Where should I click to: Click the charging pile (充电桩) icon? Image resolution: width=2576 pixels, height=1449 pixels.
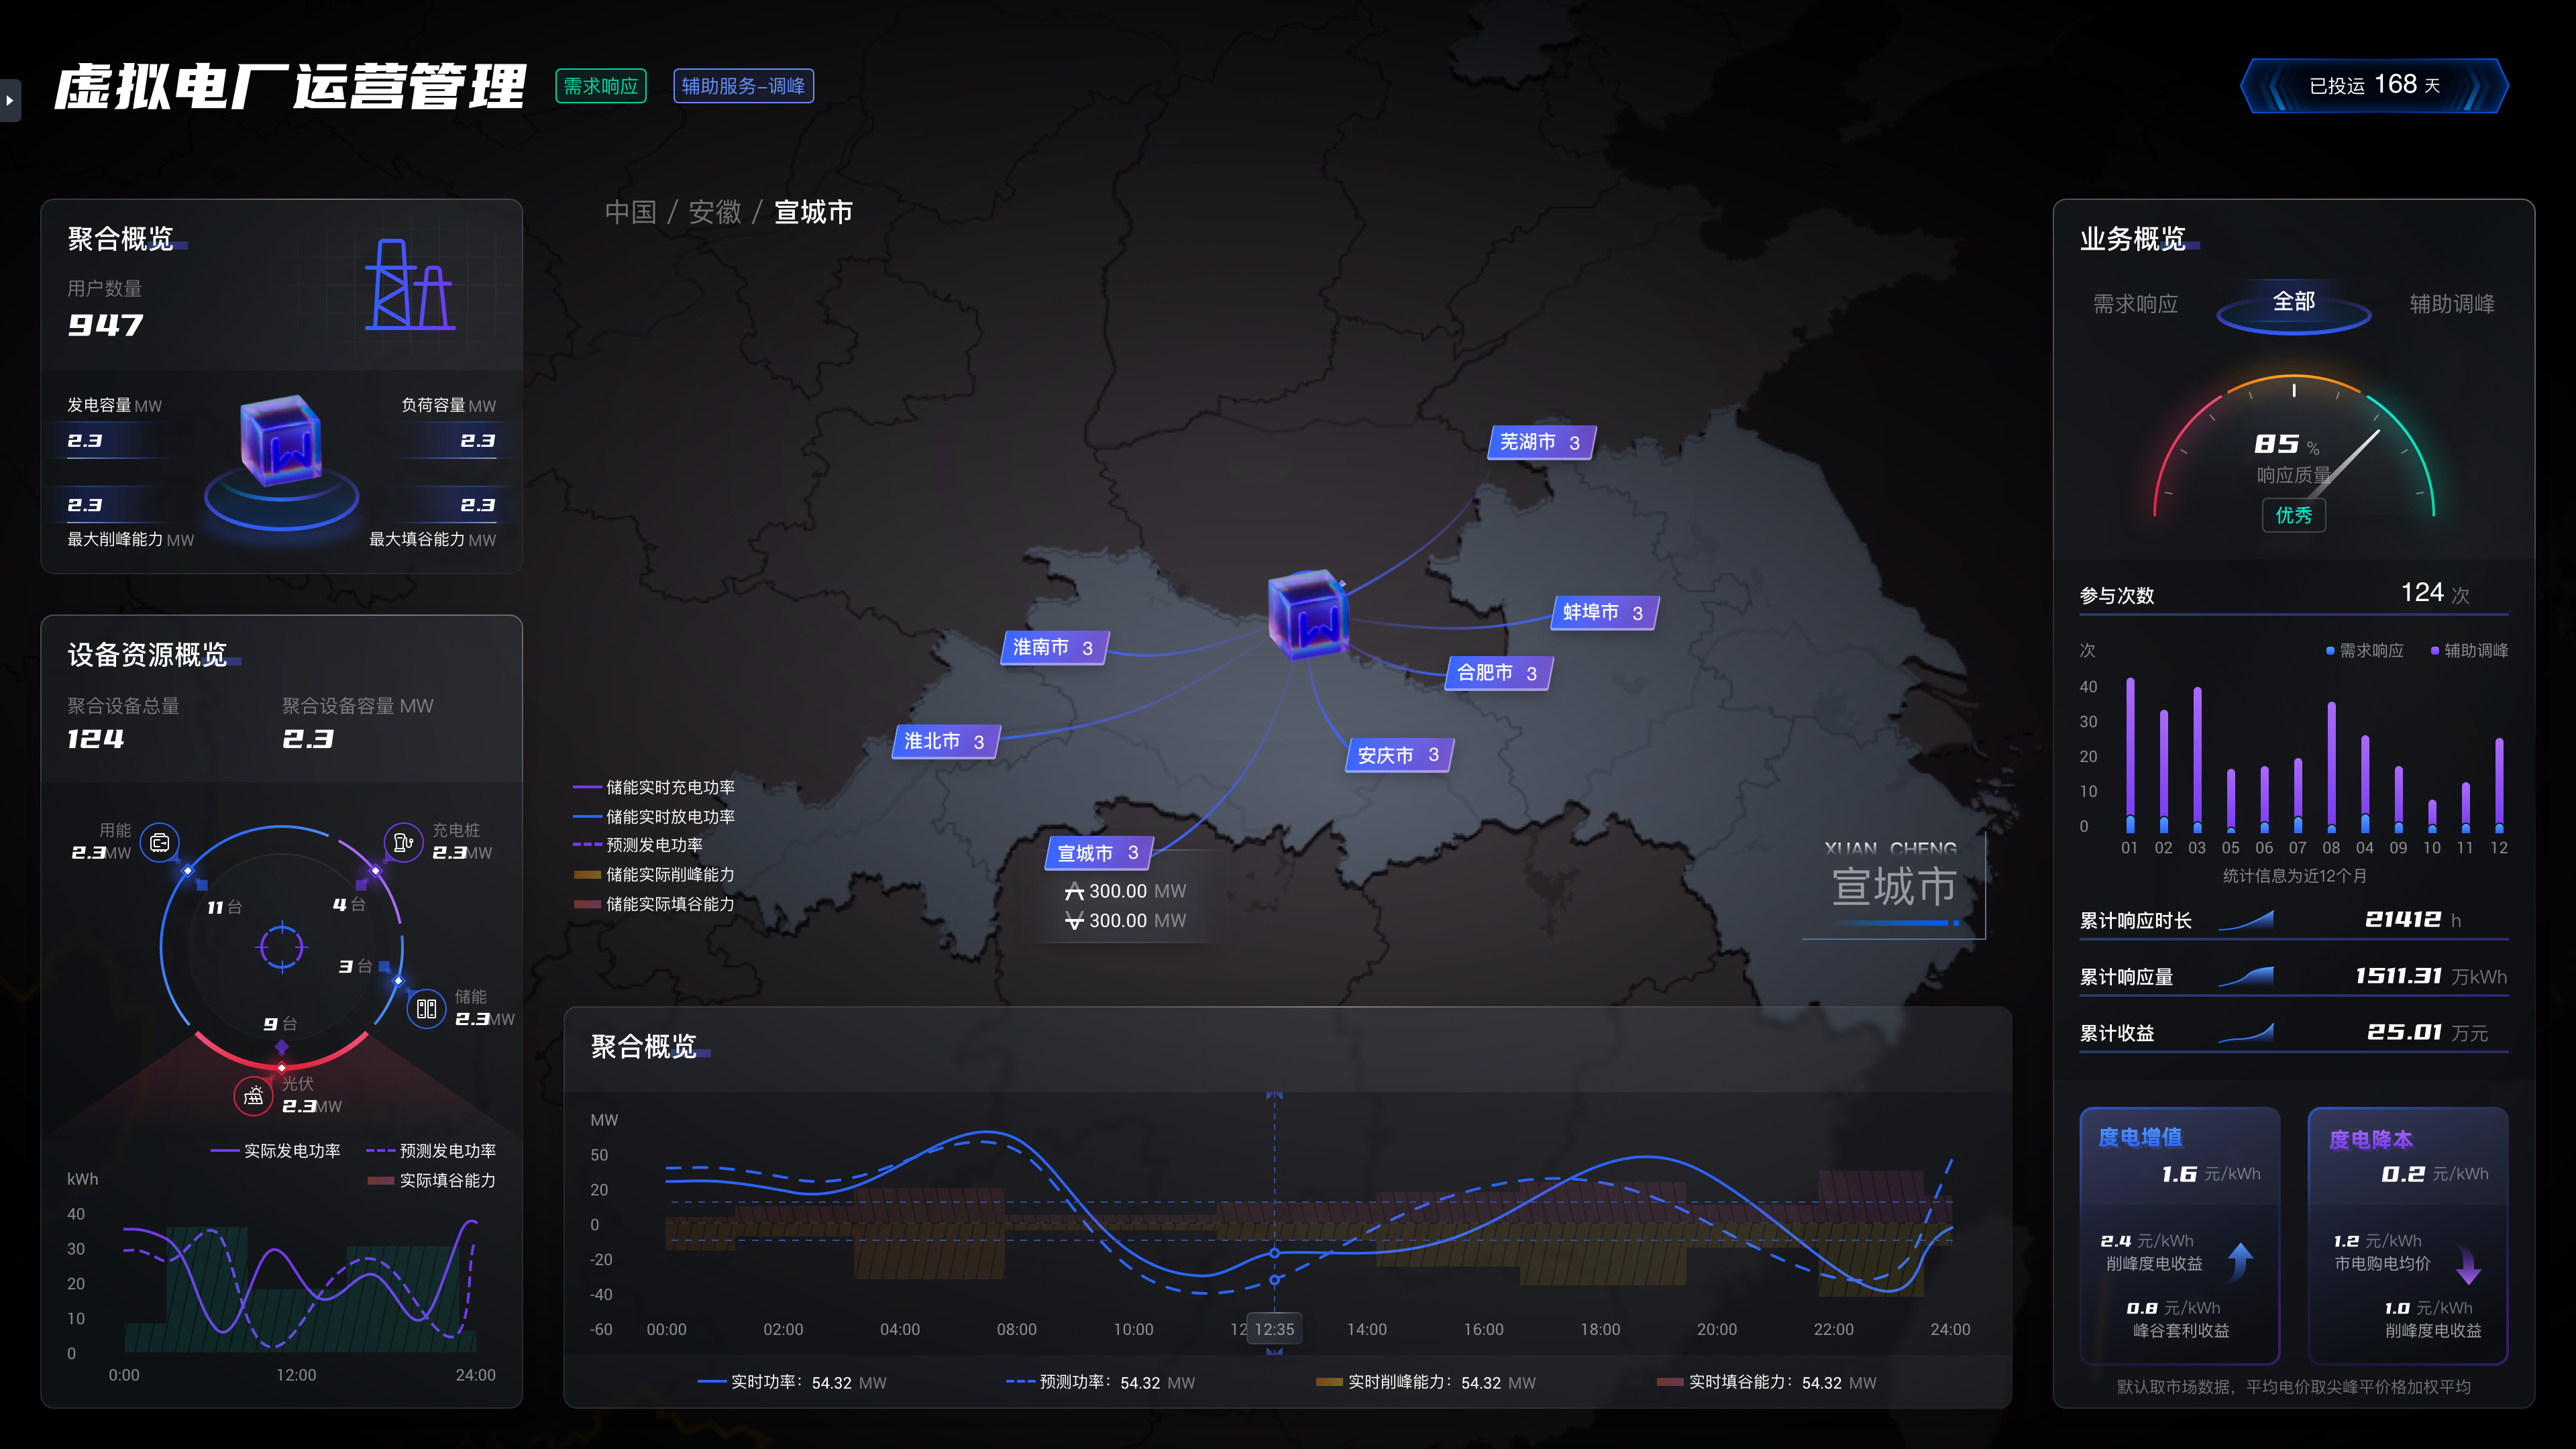(x=403, y=843)
